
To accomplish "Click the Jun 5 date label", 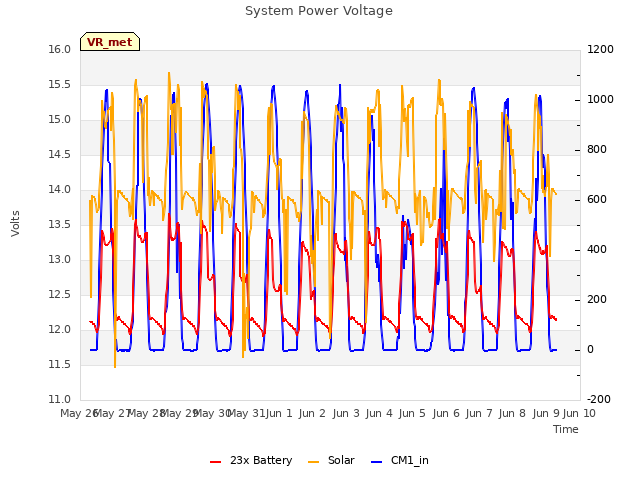I will 412,413.
